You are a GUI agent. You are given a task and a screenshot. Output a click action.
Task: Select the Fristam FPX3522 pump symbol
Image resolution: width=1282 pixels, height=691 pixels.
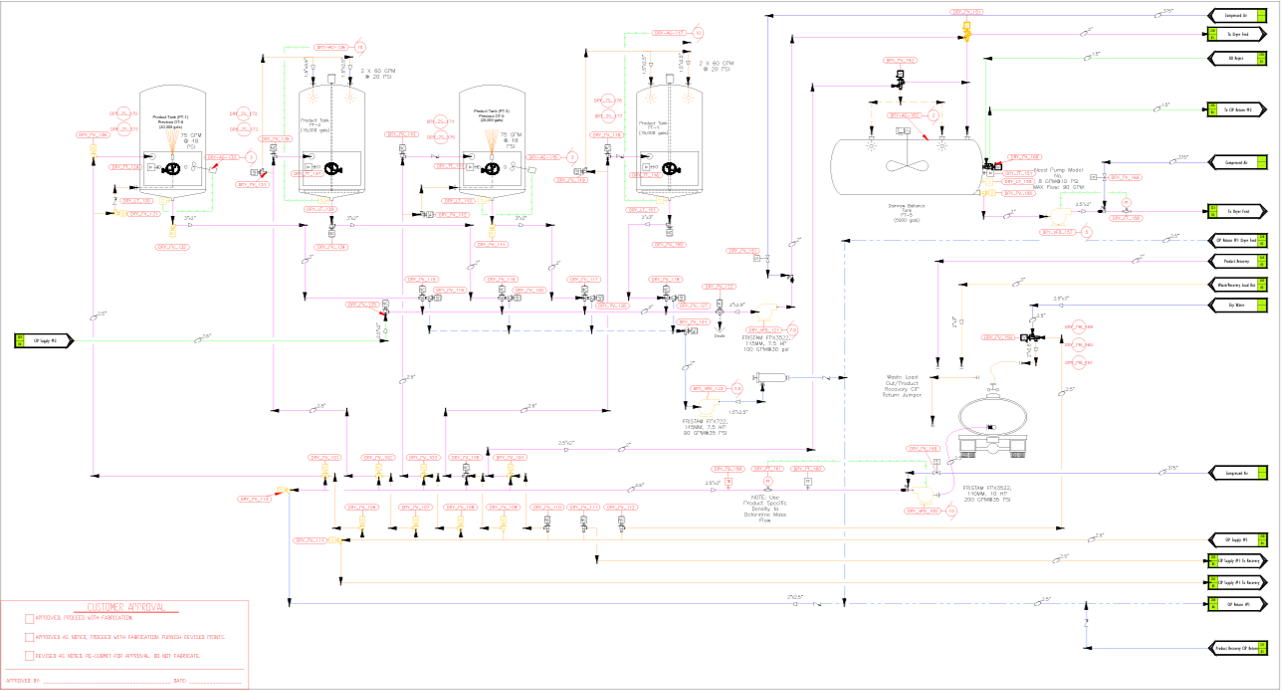[765, 313]
